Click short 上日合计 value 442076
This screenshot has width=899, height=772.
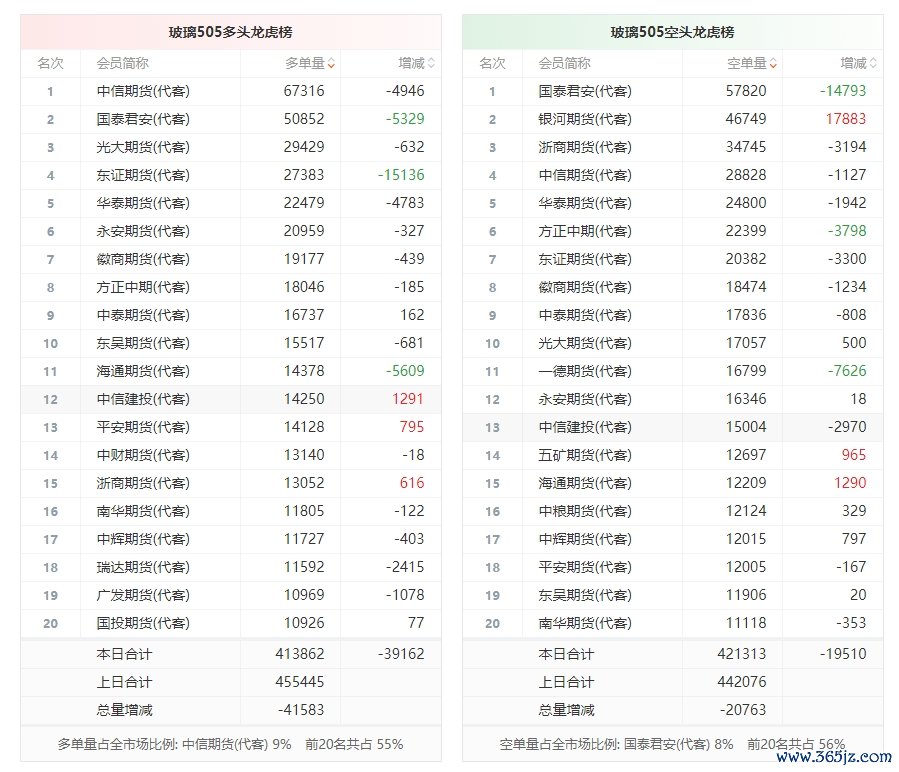[x=742, y=682]
